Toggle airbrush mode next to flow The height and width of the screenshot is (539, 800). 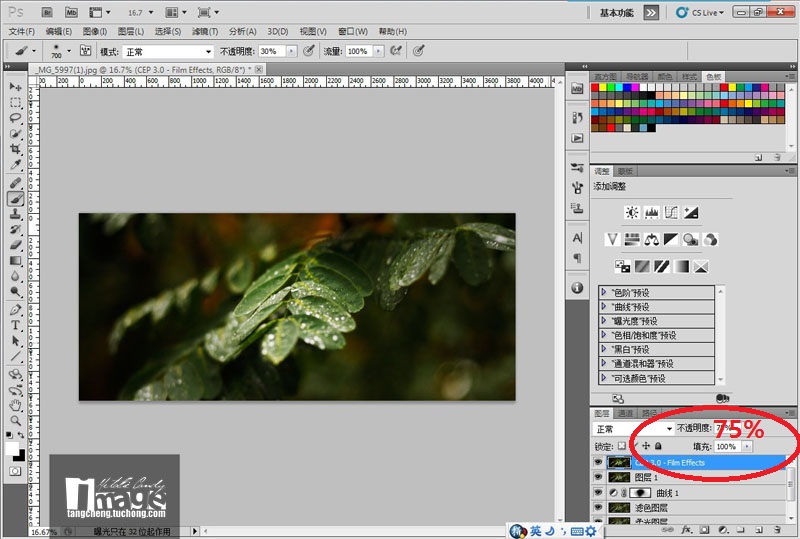pos(395,51)
